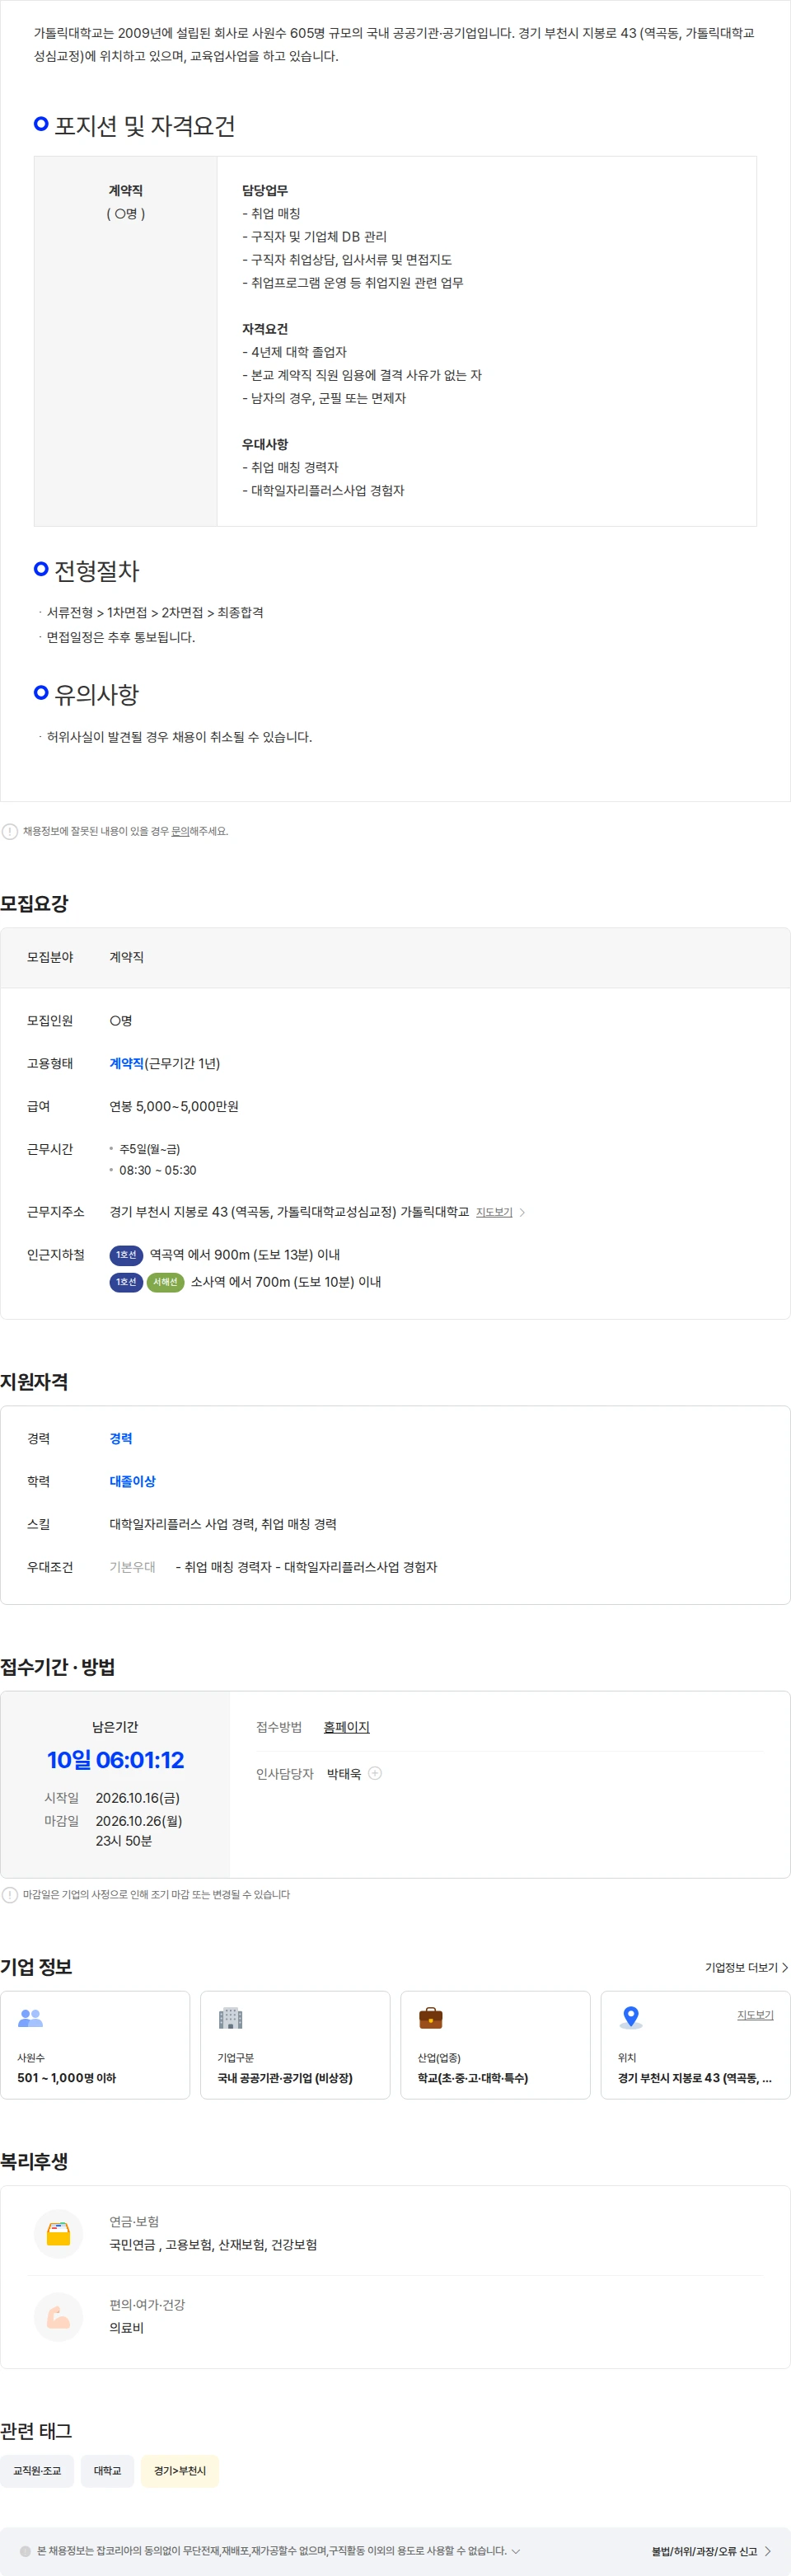Click 의료비 benefit text
Screen dimensions: 791x2576
click(x=126, y=2328)
